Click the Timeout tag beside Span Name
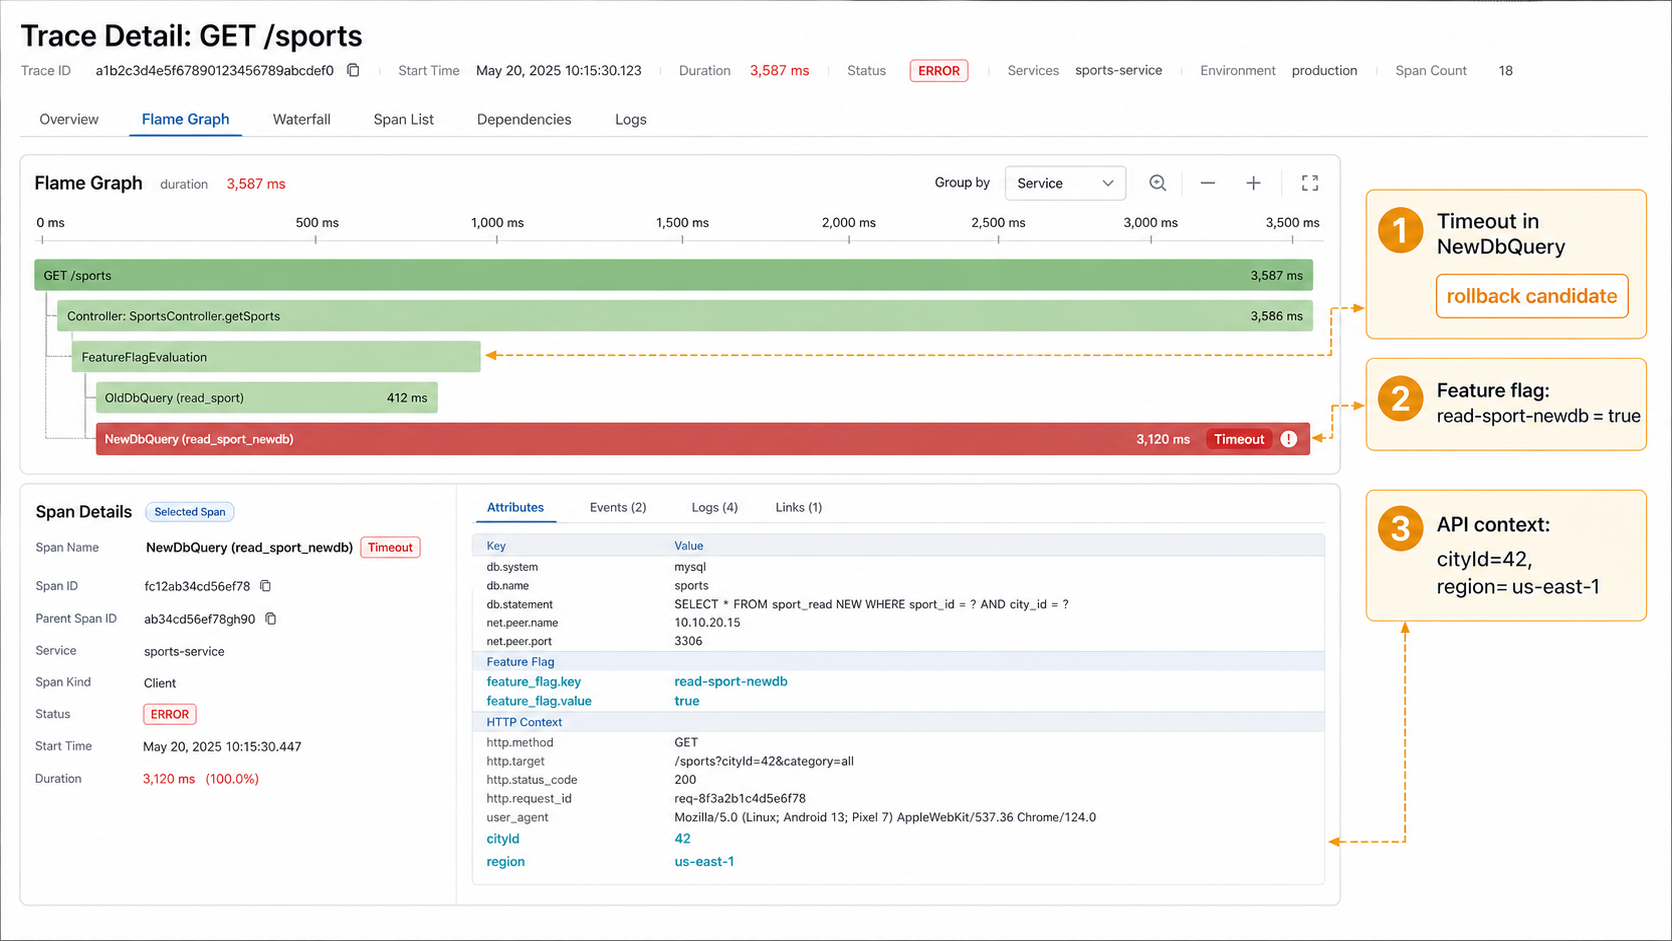Image resolution: width=1672 pixels, height=941 pixels. click(x=390, y=547)
